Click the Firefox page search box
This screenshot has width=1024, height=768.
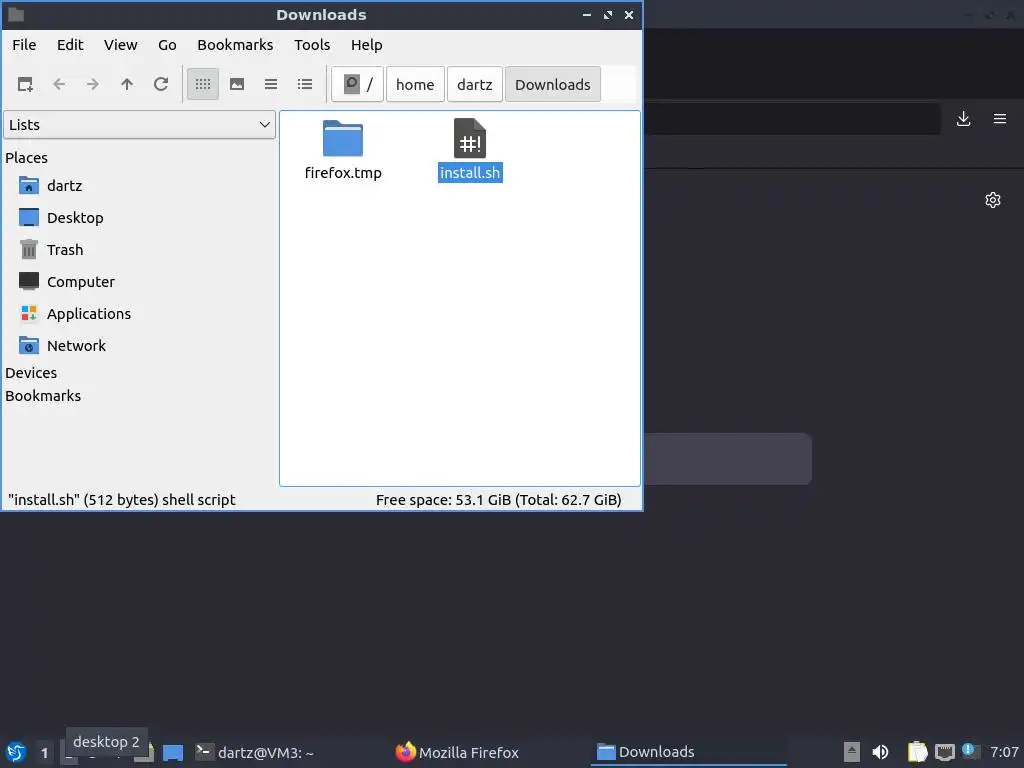(x=728, y=458)
